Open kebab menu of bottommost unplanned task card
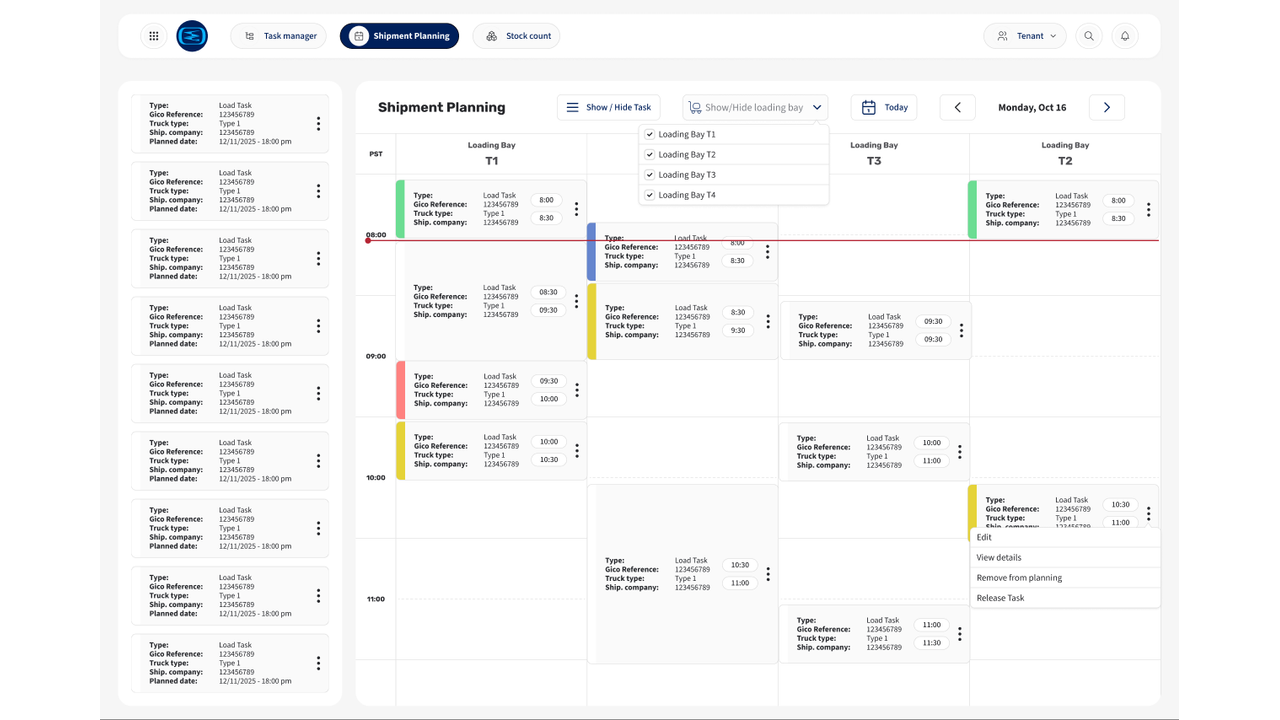Screen dimensions: 1280x720 (318, 663)
